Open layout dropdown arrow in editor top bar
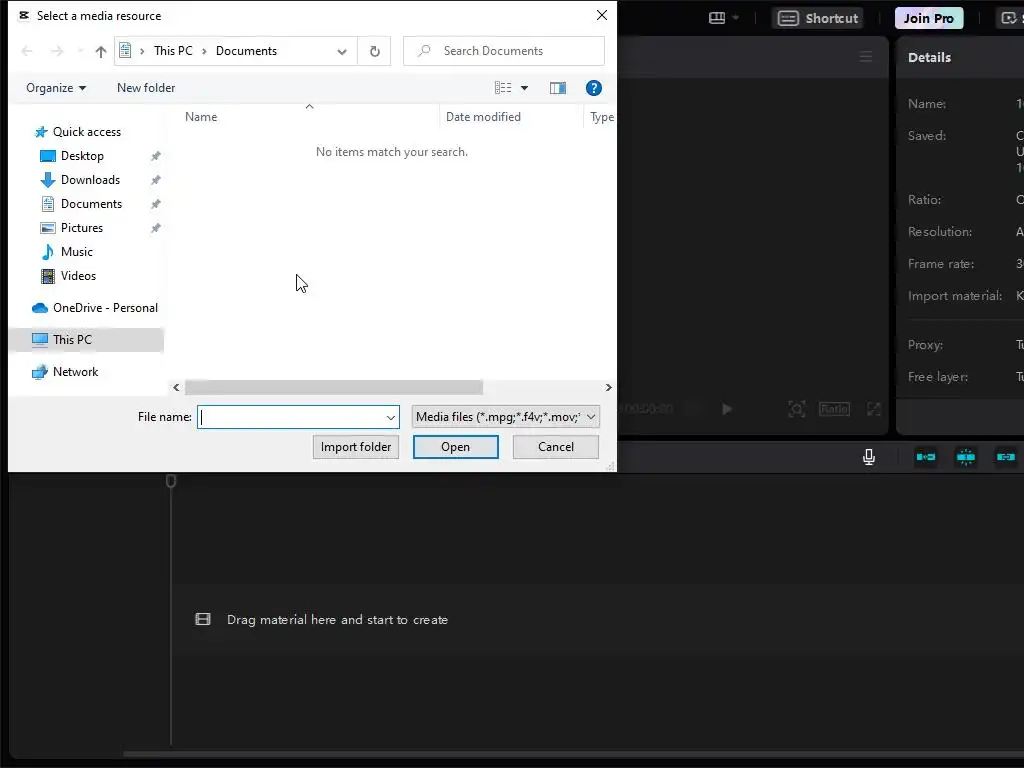Image resolution: width=1024 pixels, height=768 pixels. coord(736,18)
